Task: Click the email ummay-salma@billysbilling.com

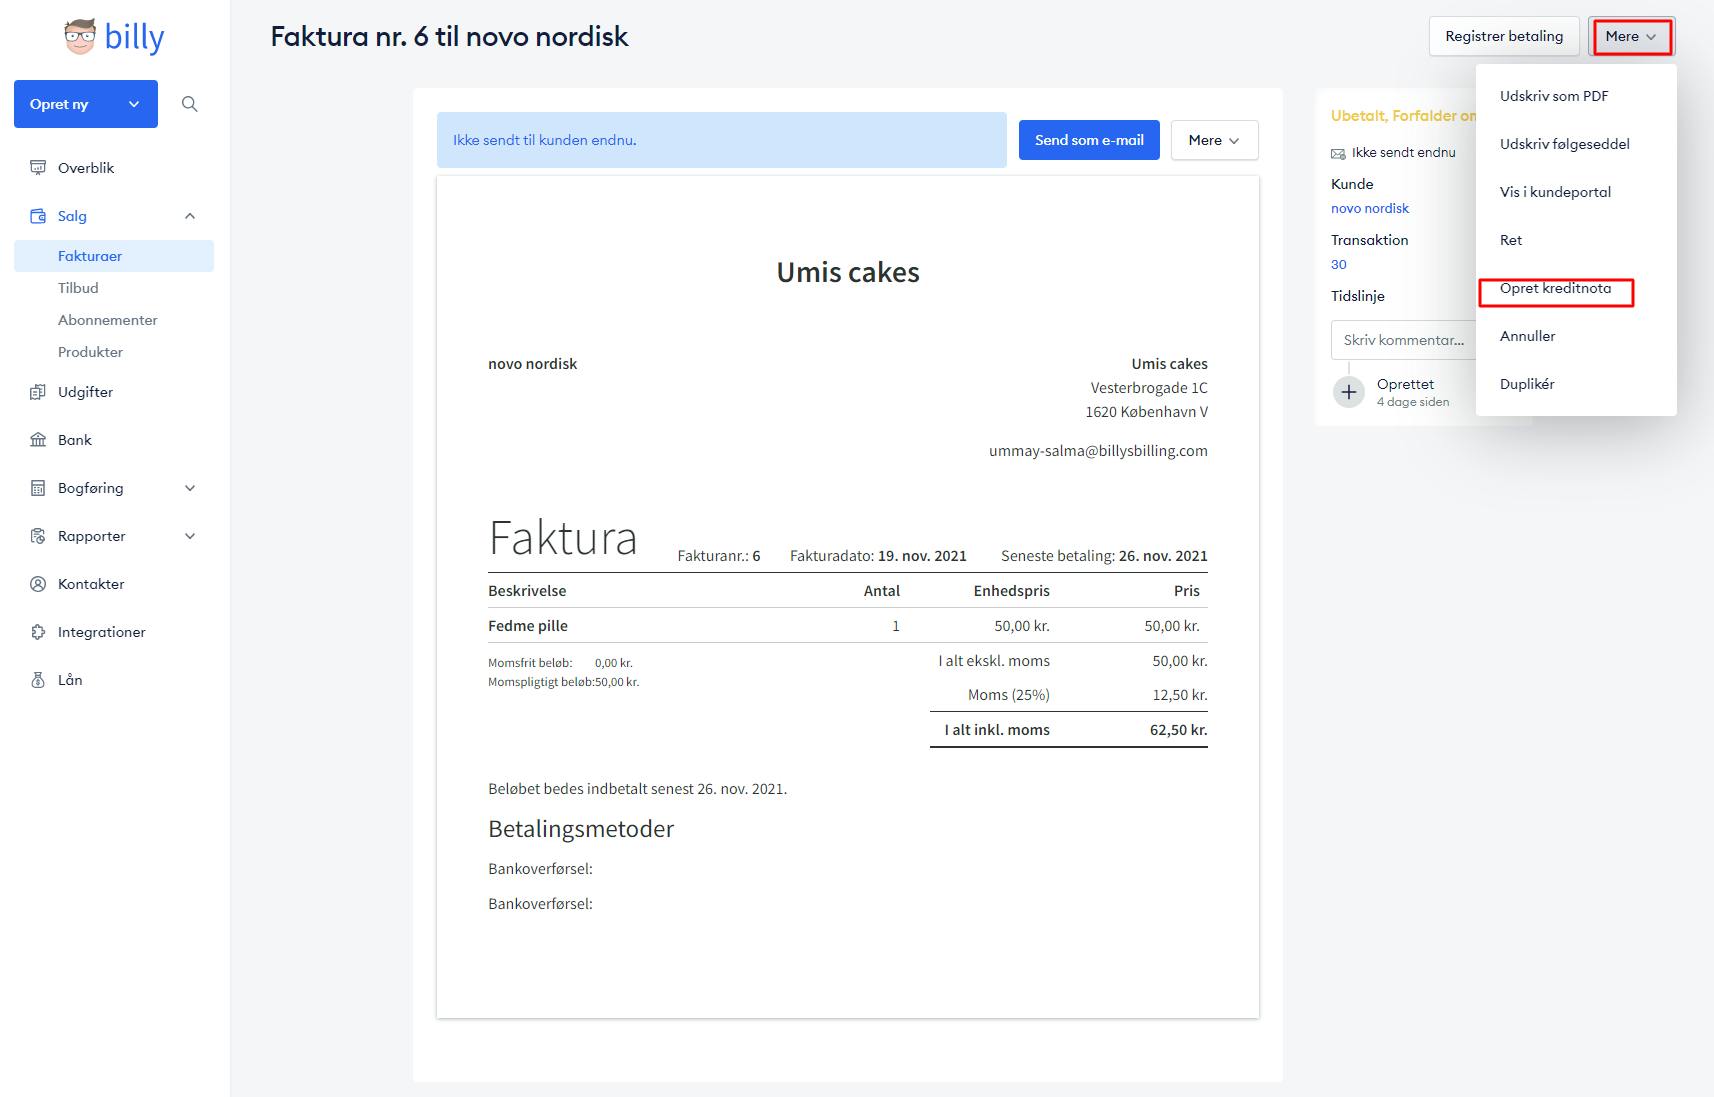Action: click(x=1098, y=451)
